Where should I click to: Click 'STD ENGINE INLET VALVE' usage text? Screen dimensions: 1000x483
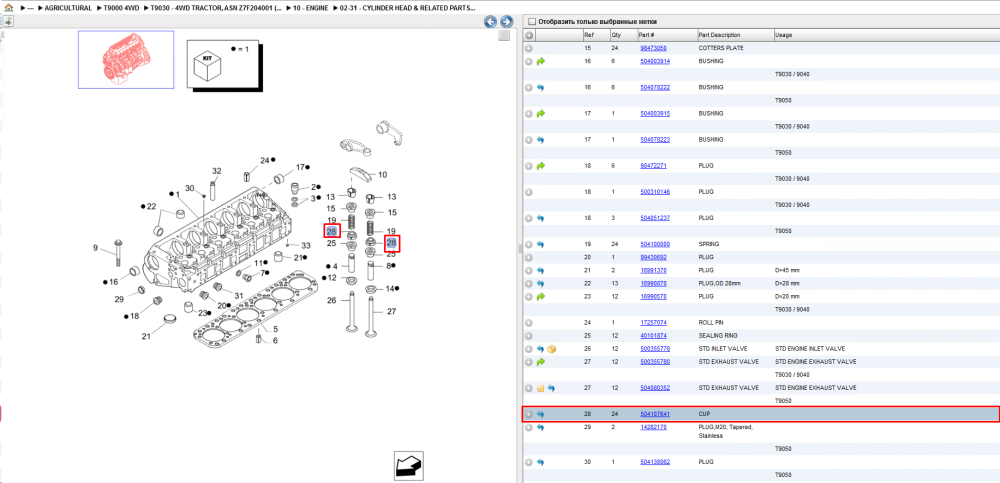(x=810, y=349)
